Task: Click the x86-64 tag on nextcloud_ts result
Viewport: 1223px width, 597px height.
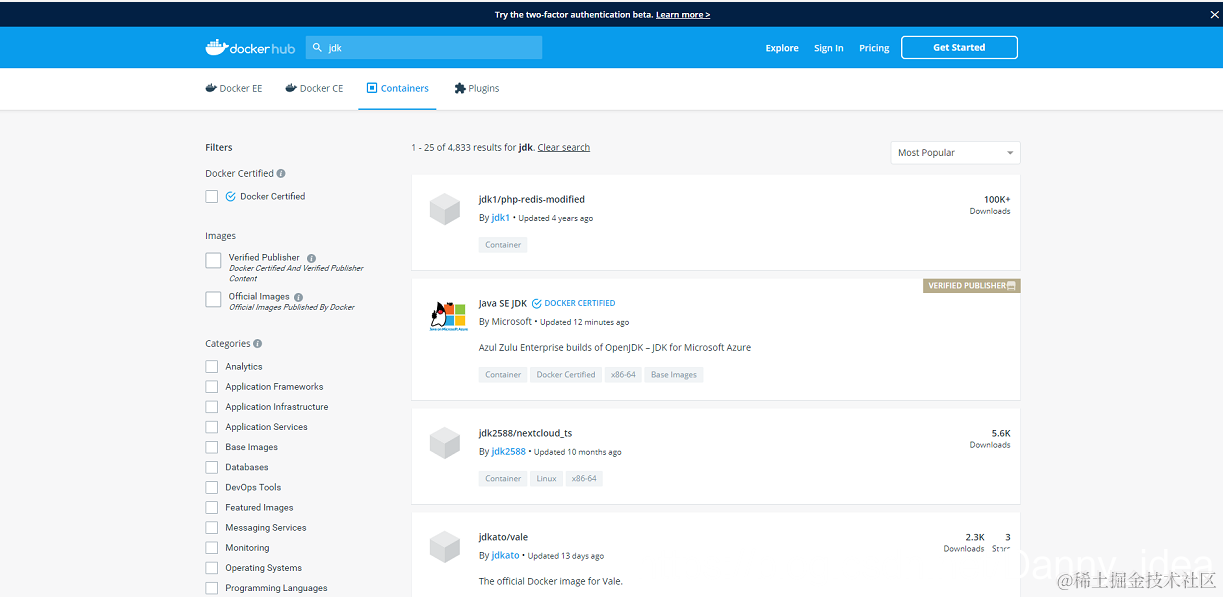Action: [x=584, y=479]
